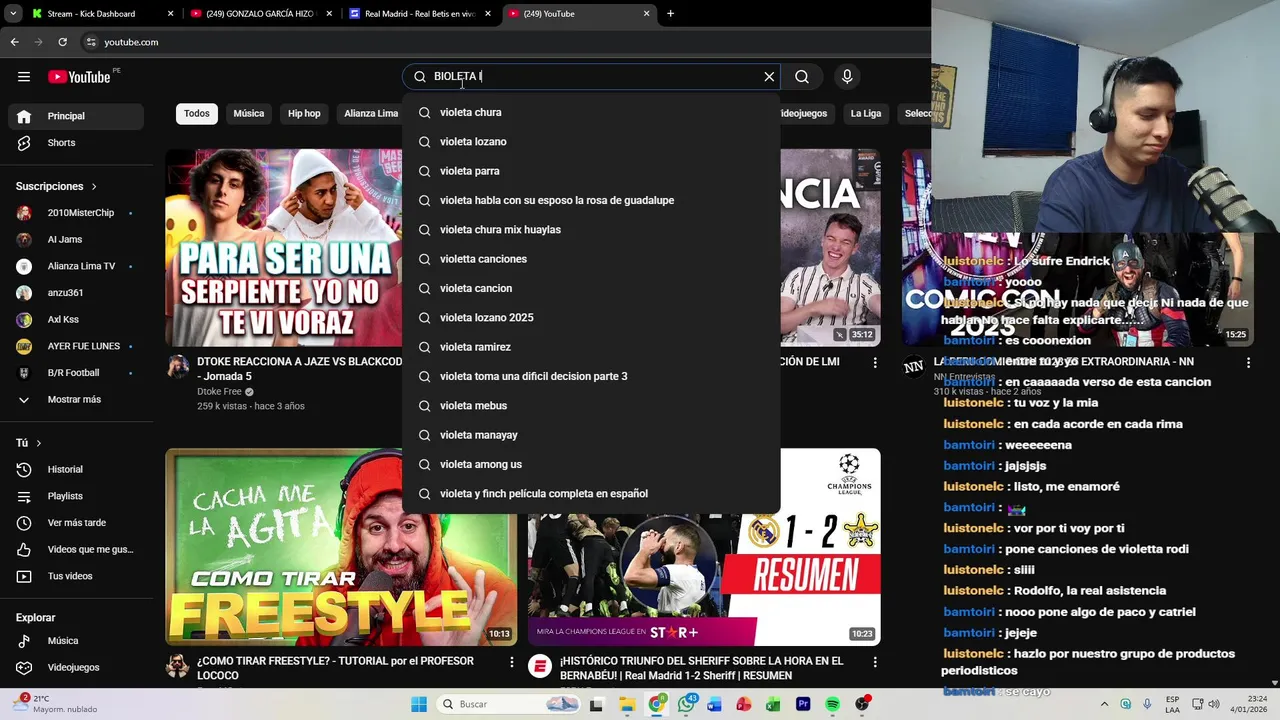
Task: Open Videojuegos under Explorar
Action: click(x=76, y=668)
